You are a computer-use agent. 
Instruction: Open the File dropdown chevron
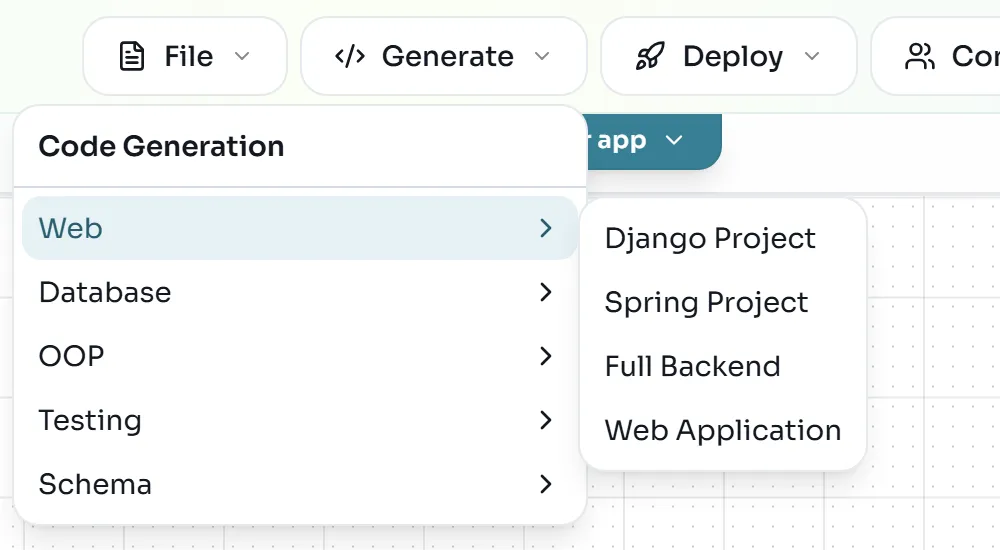pyautogui.click(x=242, y=56)
